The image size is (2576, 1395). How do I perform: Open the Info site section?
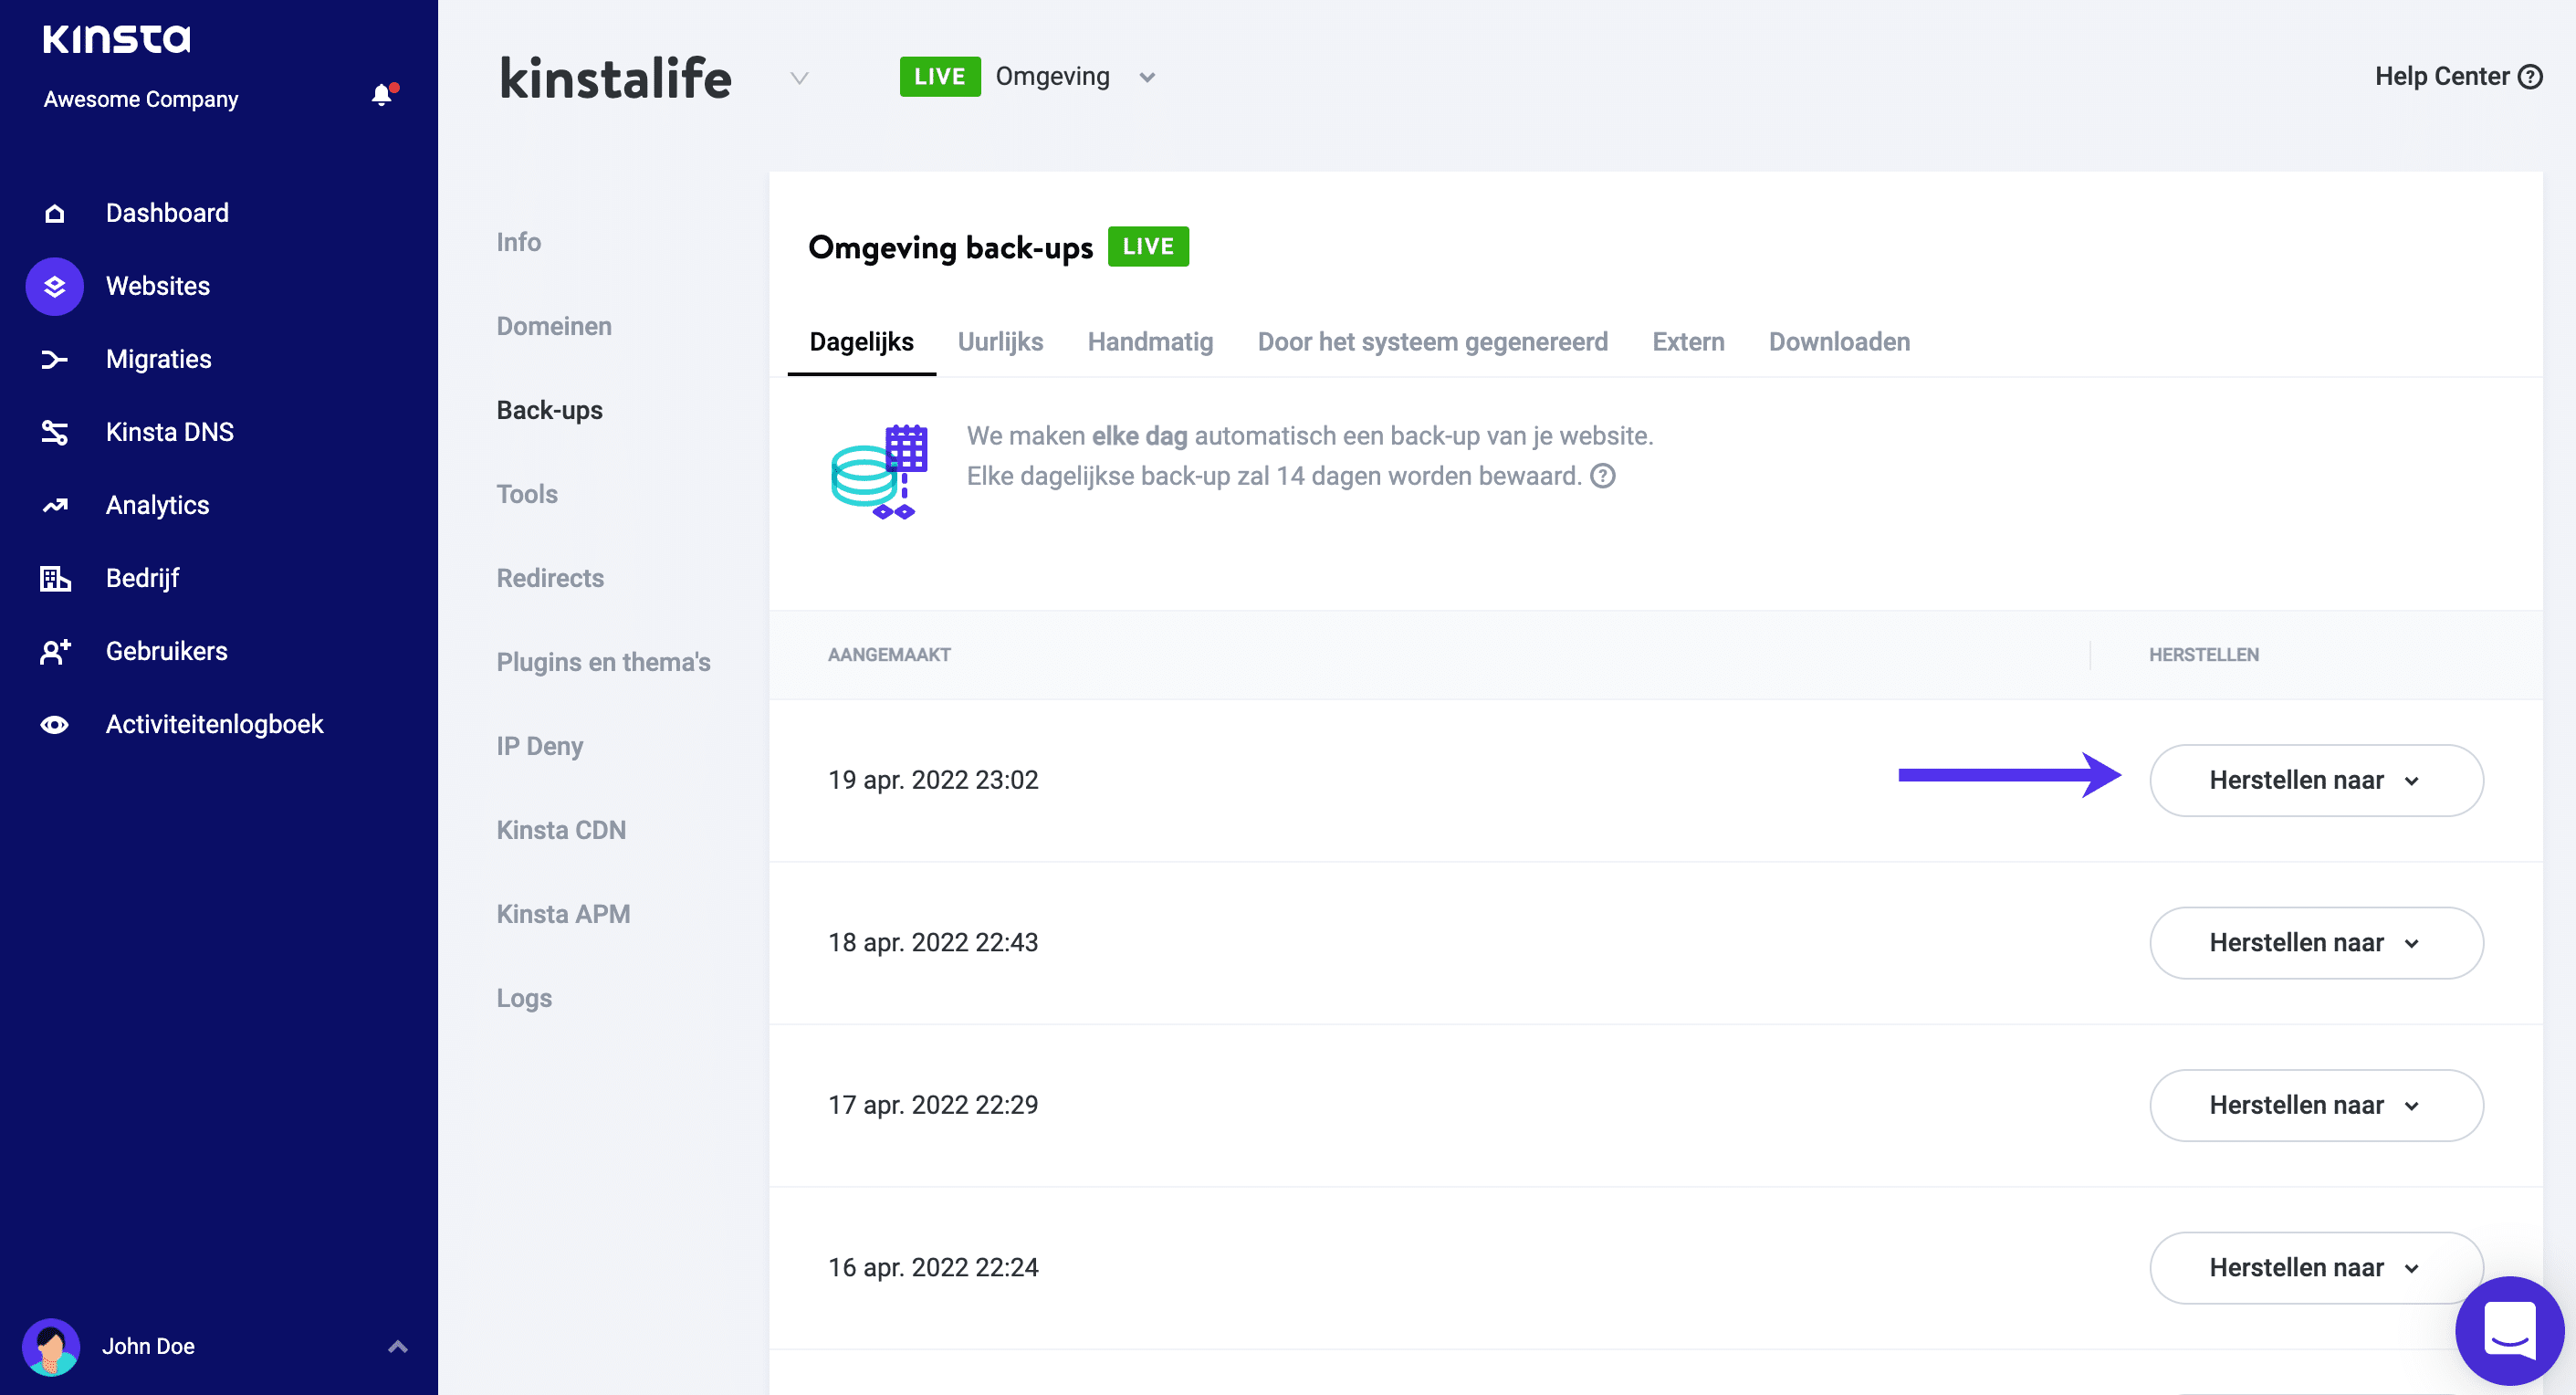(x=518, y=242)
